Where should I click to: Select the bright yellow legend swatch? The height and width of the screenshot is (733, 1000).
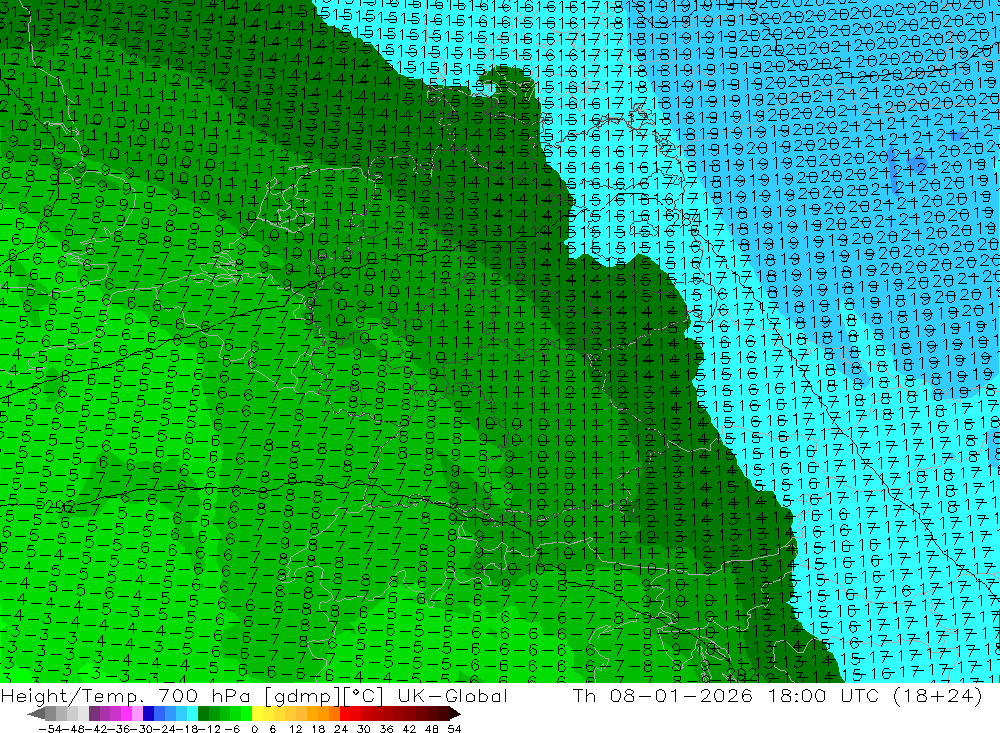257,714
